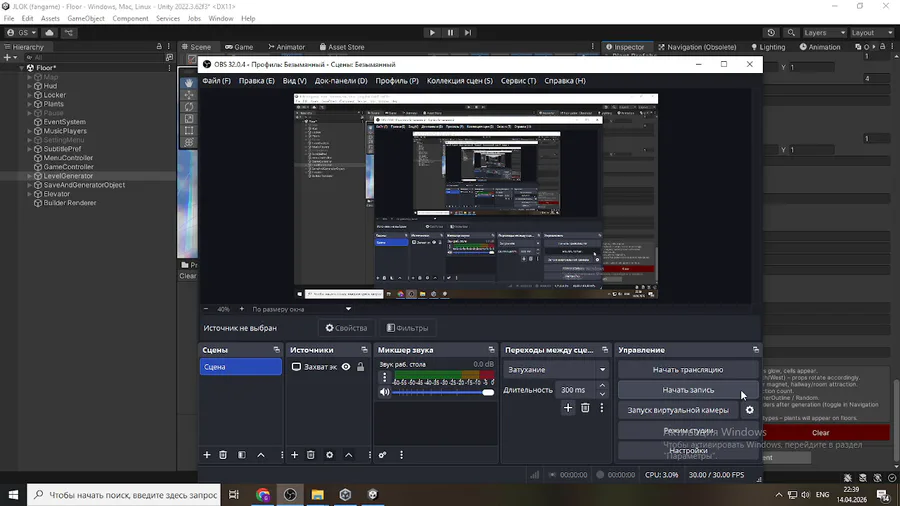Add a scene transition with plus icon
Screen dimensions: 900x506
pos(568,408)
